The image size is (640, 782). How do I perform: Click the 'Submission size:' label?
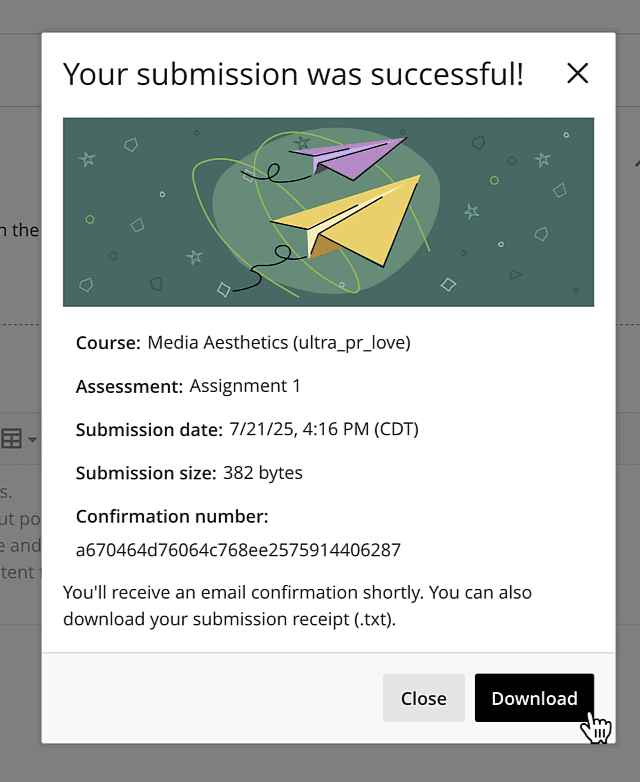[146, 473]
